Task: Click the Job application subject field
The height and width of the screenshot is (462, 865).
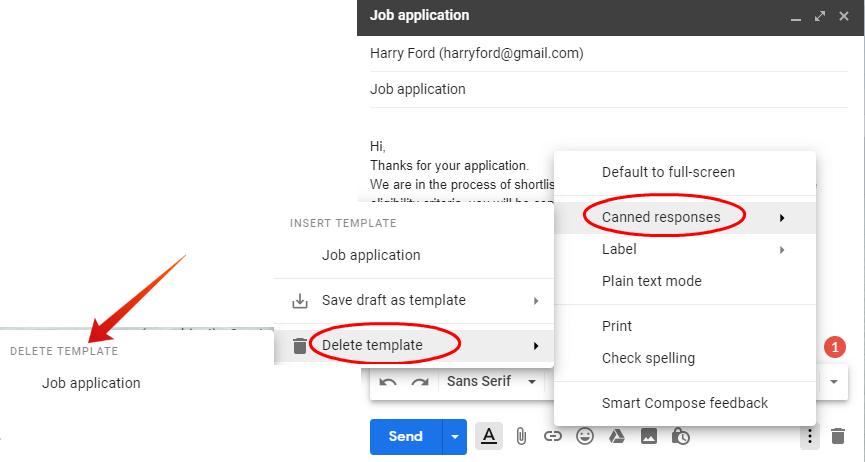Action: (x=608, y=89)
